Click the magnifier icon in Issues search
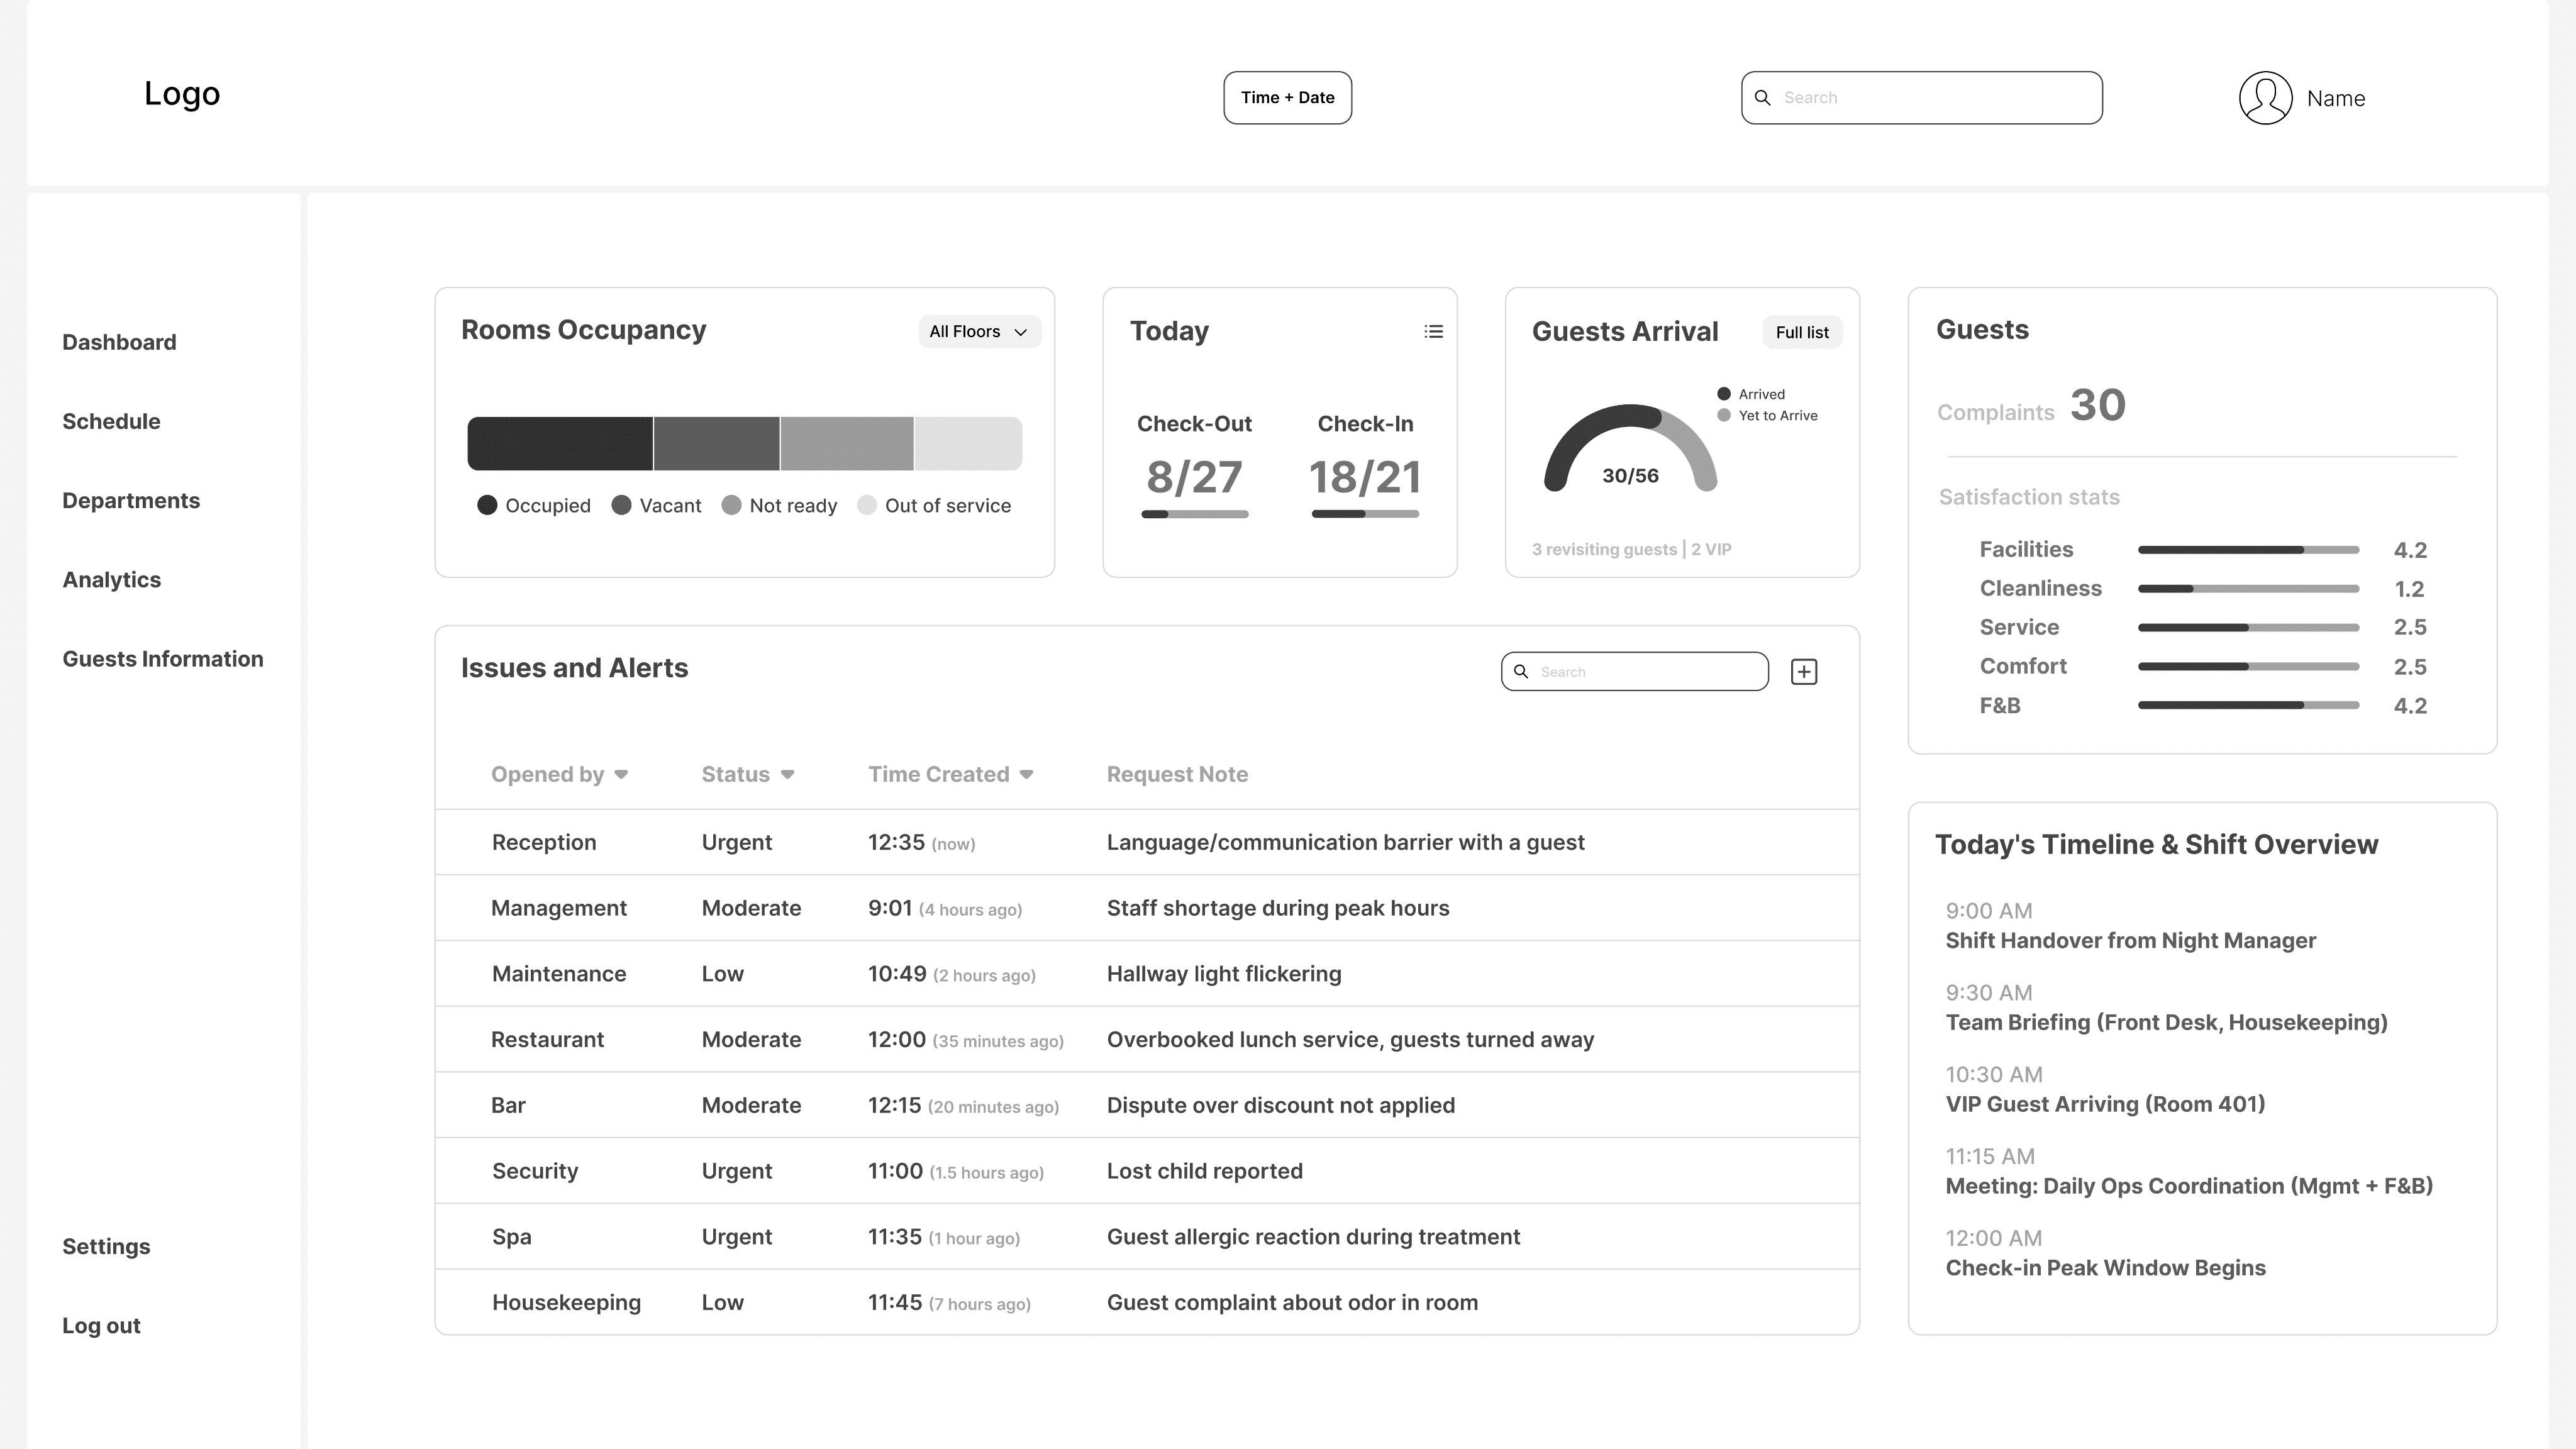2576x1449 pixels. (x=1521, y=672)
